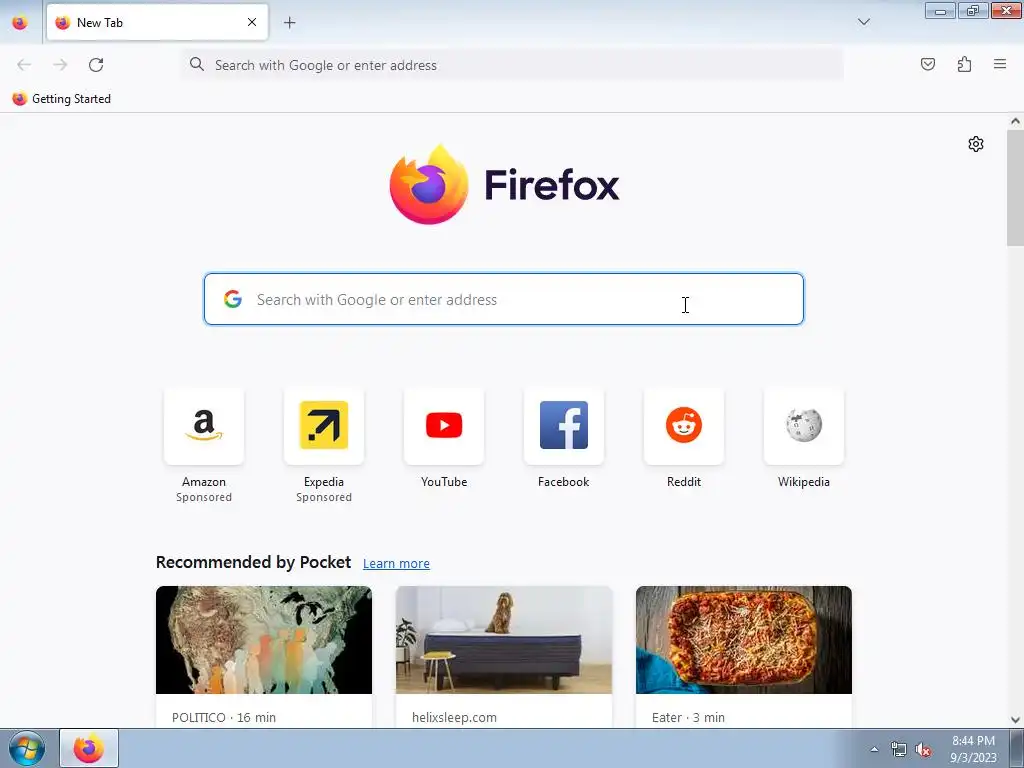
Task: Click the Eater · 3 min label
Action: (x=688, y=717)
